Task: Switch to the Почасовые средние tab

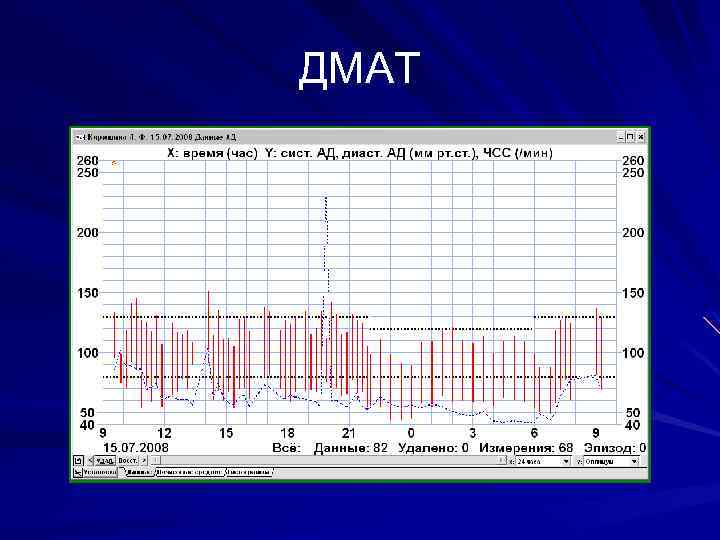Action: tap(190, 472)
